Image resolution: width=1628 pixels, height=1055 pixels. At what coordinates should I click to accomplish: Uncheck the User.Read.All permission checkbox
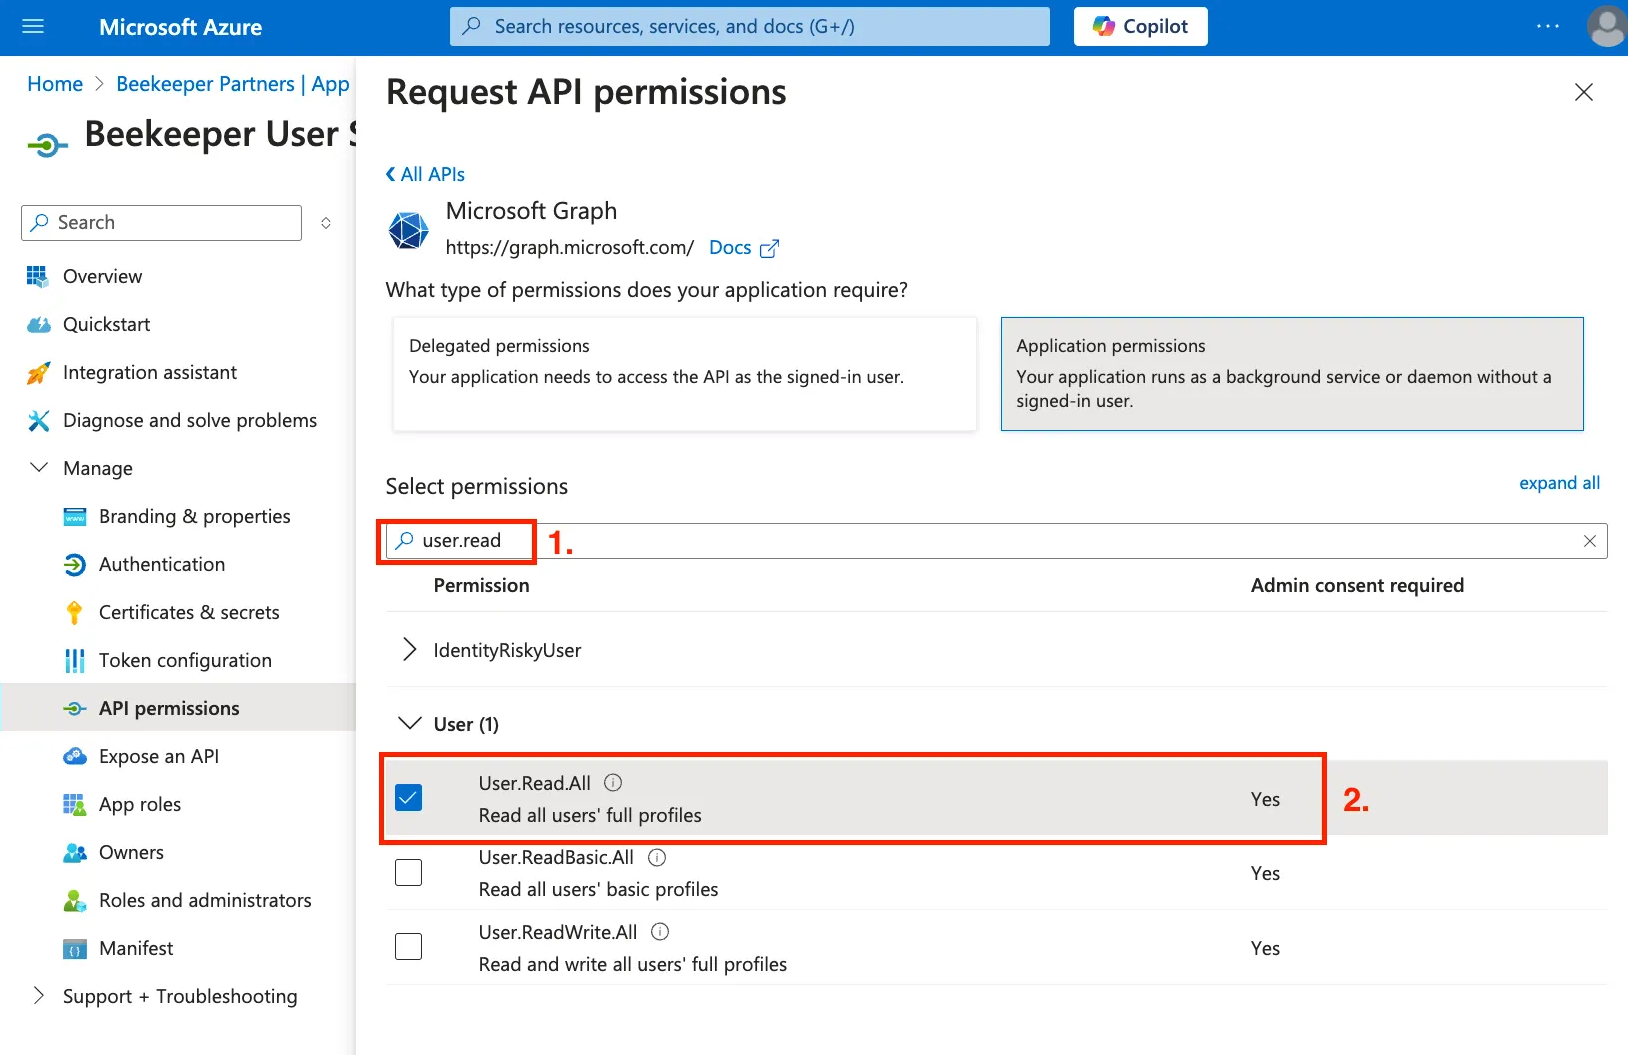tap(408, 797)
